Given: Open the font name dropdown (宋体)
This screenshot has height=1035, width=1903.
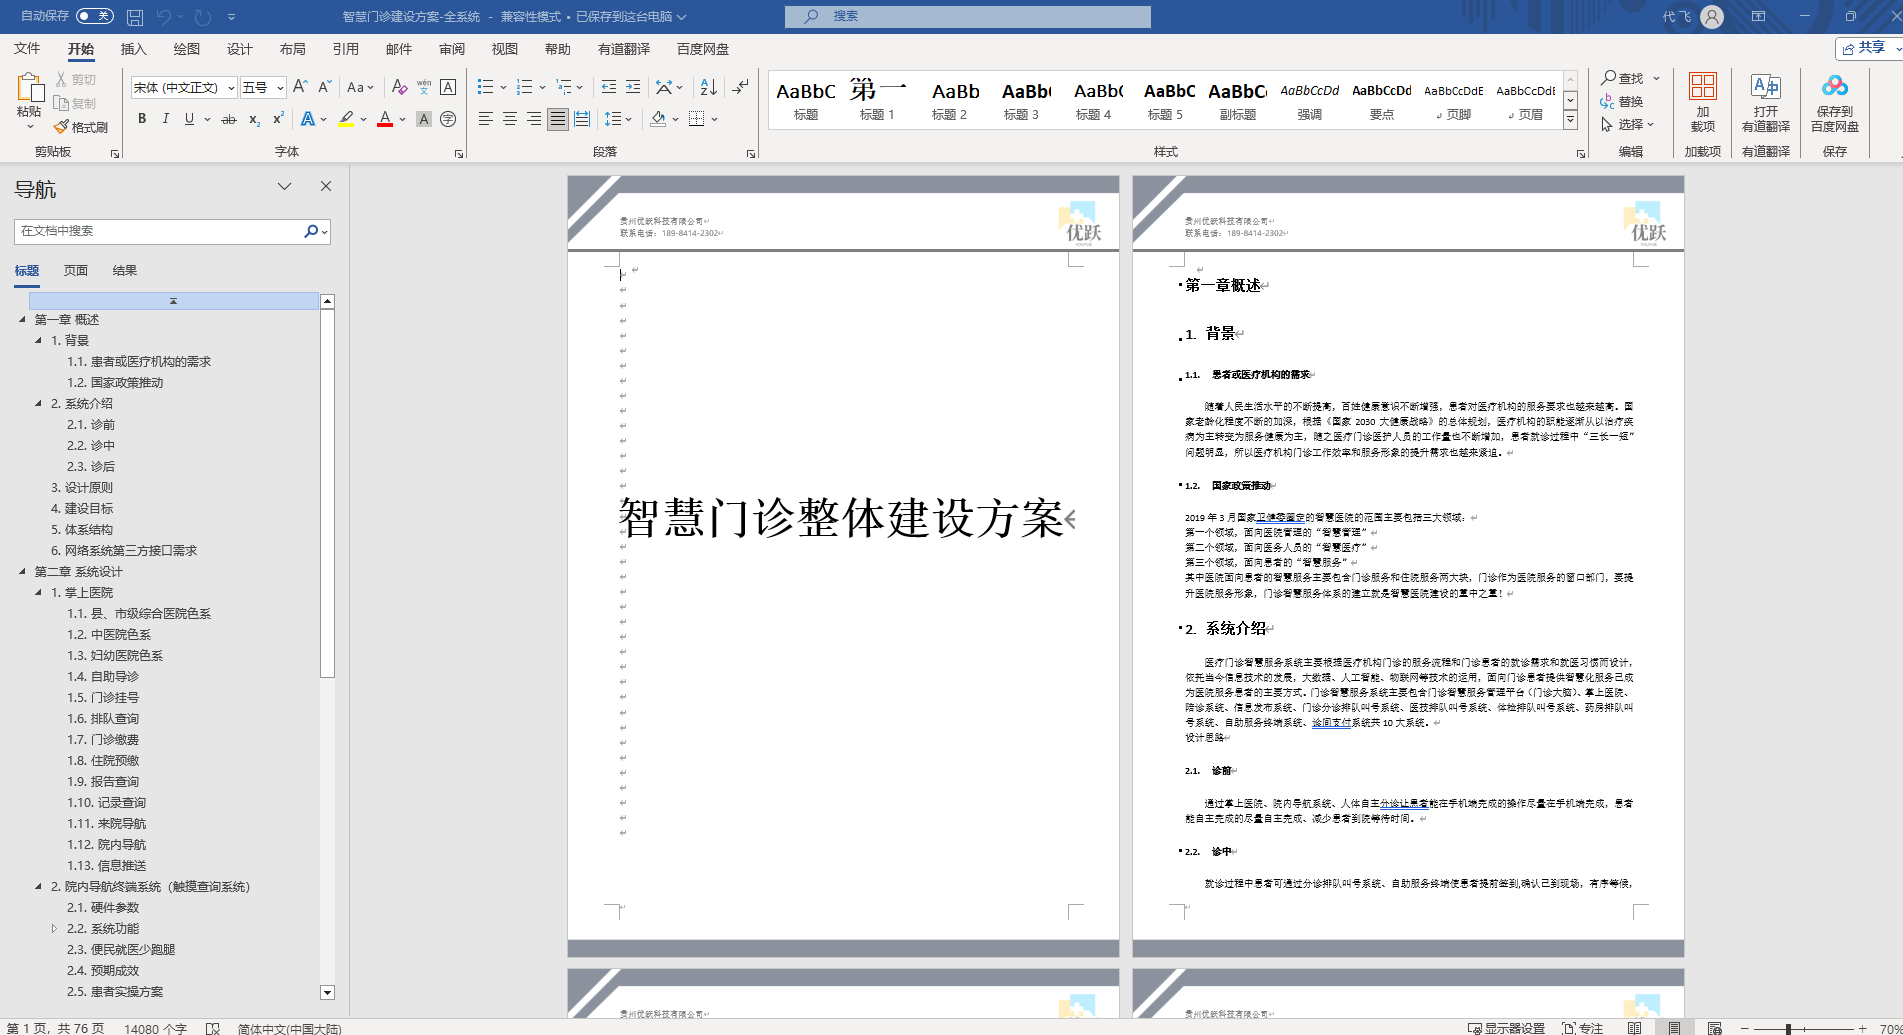Looking at the screenshot, I should pos(230,88).
